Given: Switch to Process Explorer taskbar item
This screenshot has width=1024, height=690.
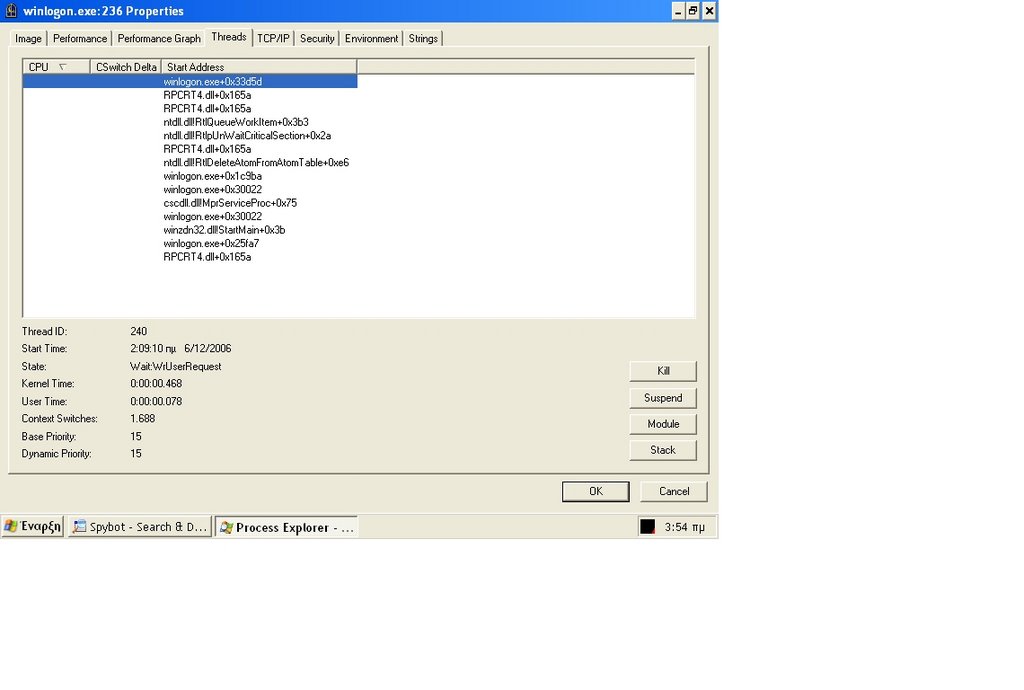Looking at the screenshot, I should 286,527.
